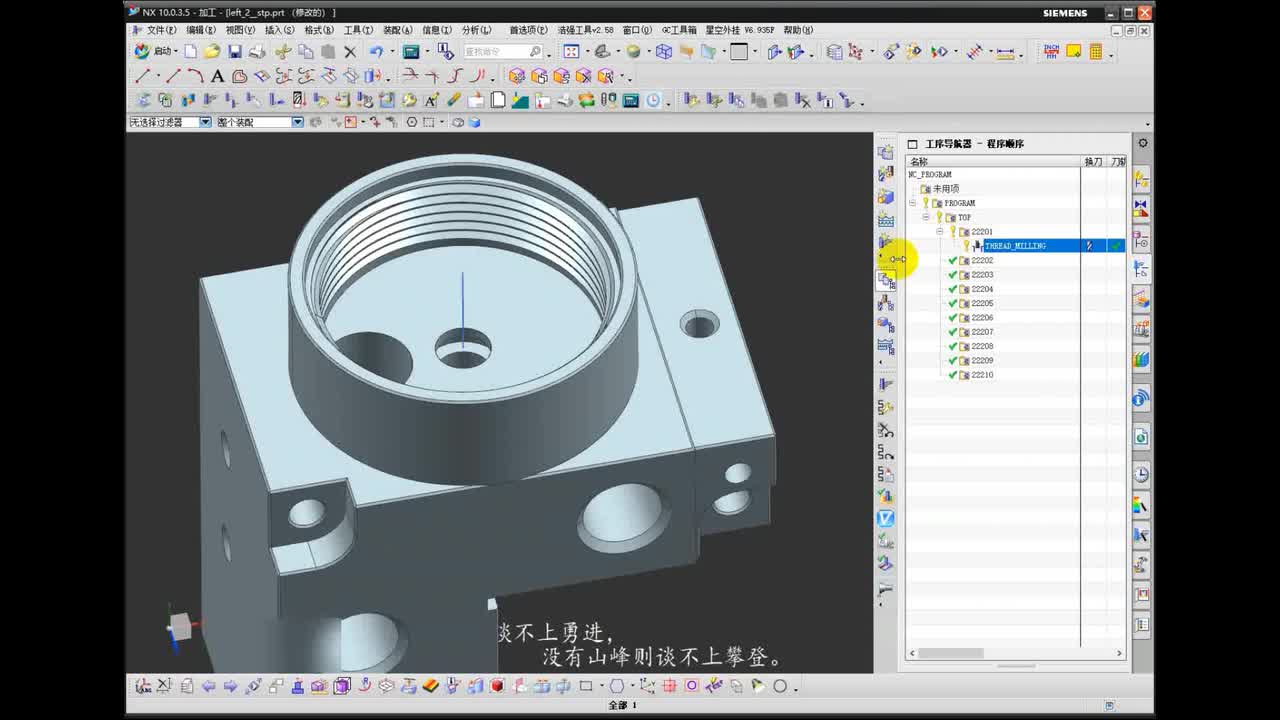
Task: Open the 工具(T) menu
Action: pyautogui.click(x=358, y=30)
